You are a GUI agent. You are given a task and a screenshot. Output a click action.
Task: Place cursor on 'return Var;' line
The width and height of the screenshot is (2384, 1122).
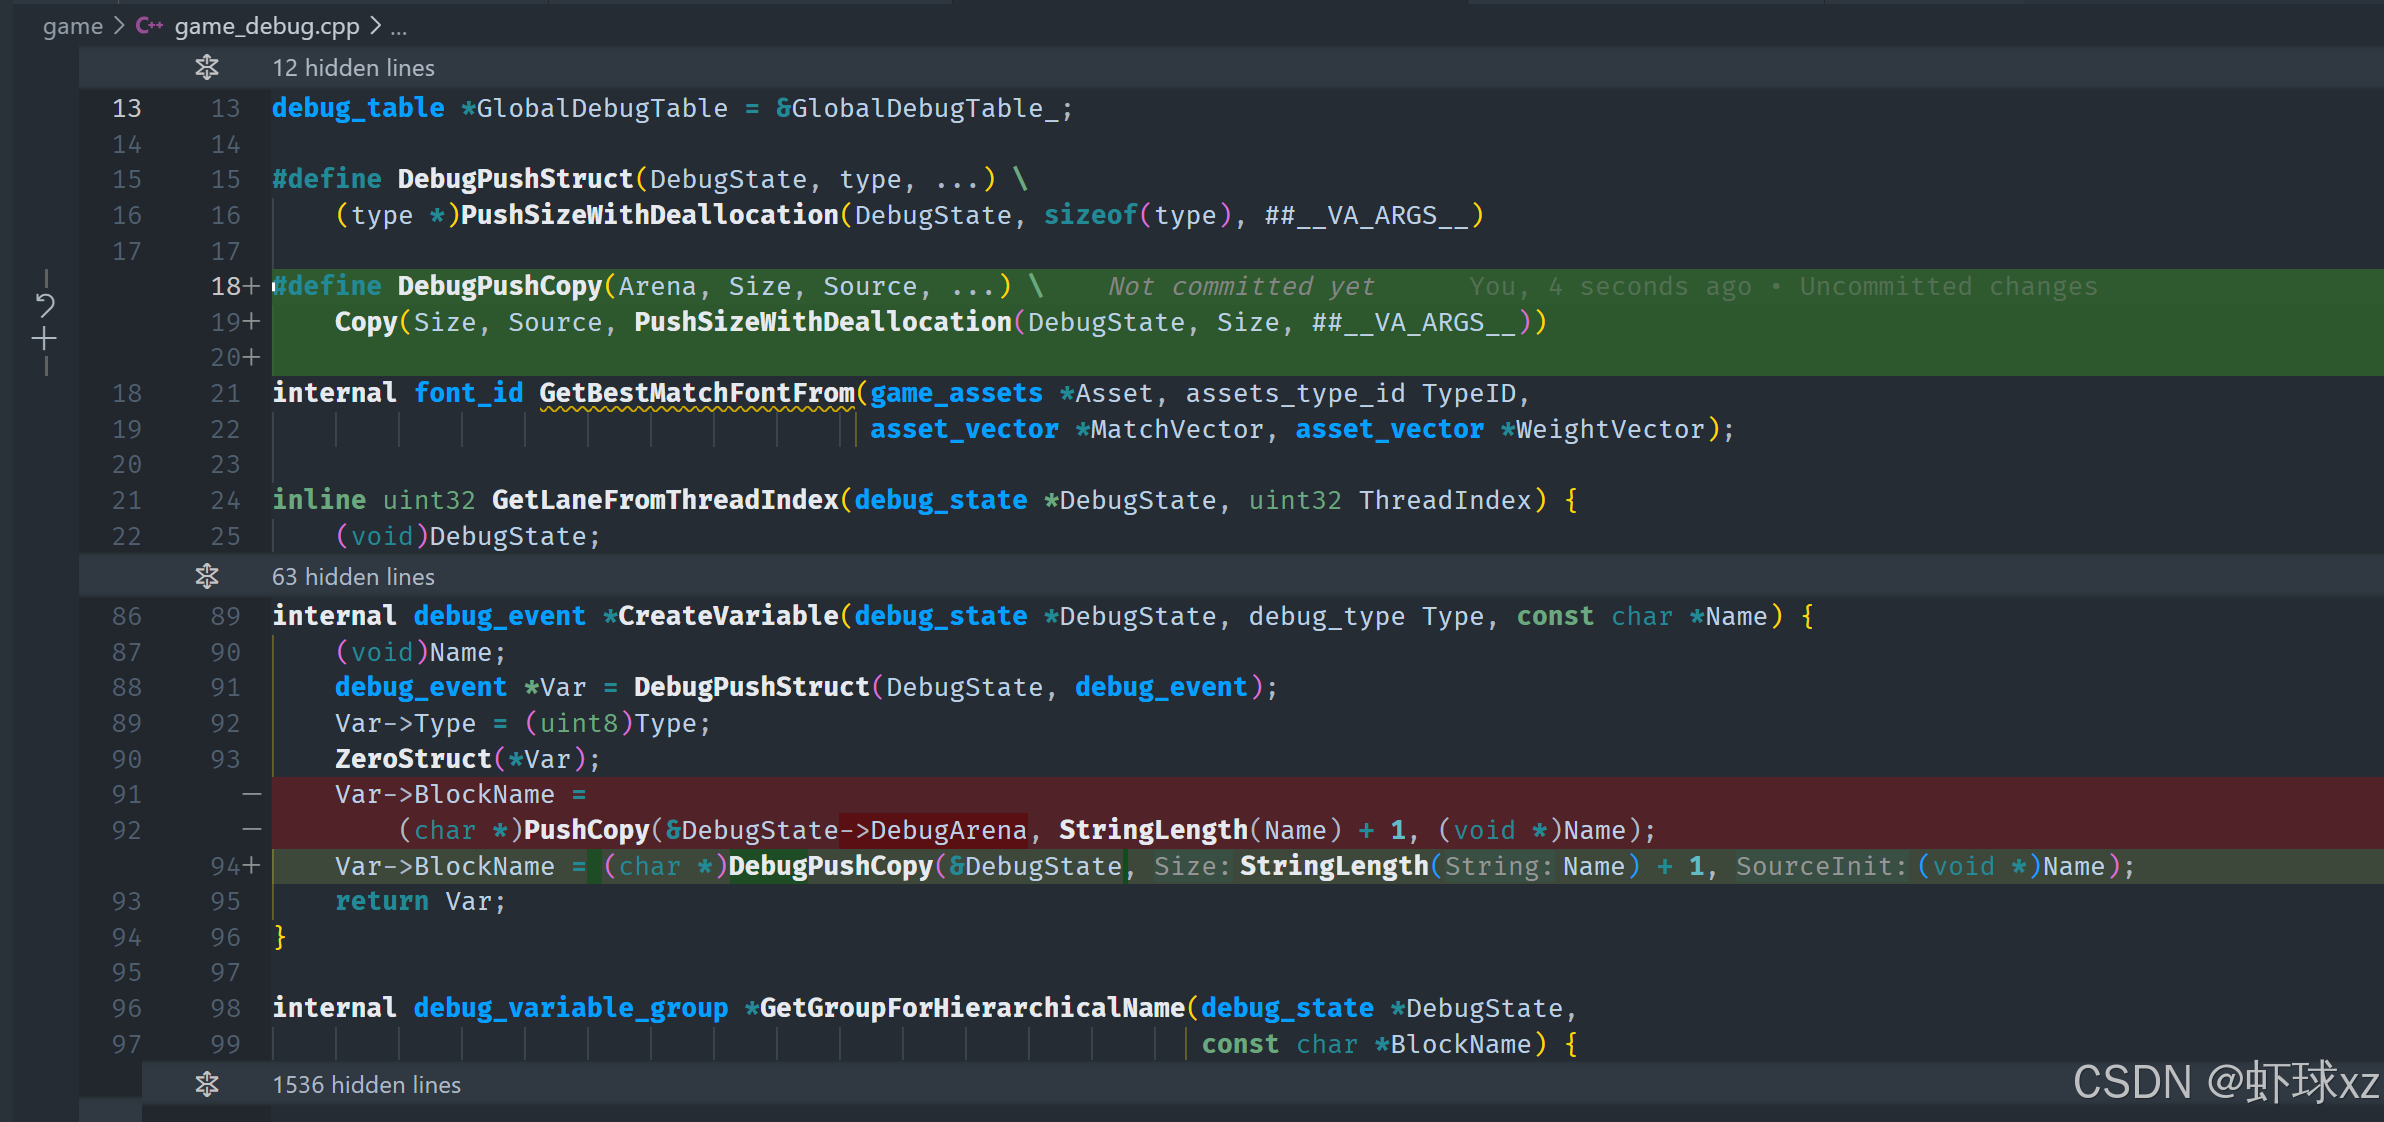pos(420,902)
